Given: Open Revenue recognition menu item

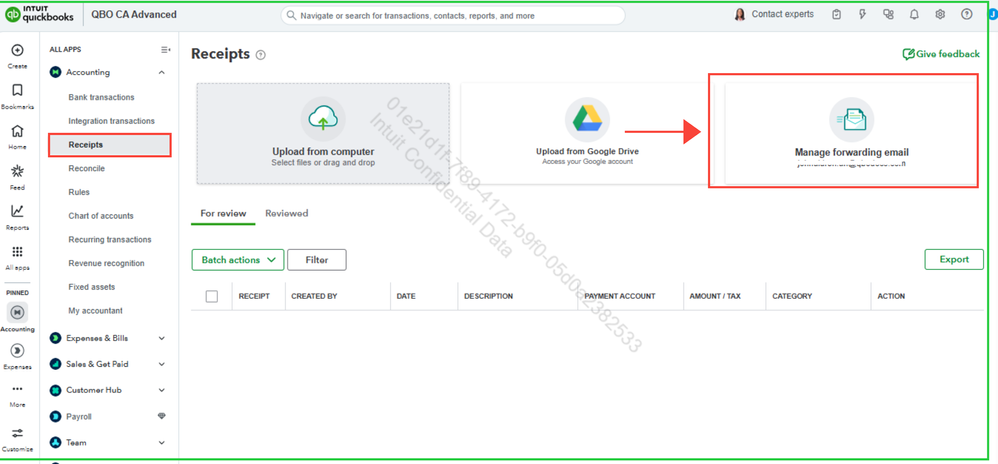Looking at the screenshot, I should coord(106,263).
